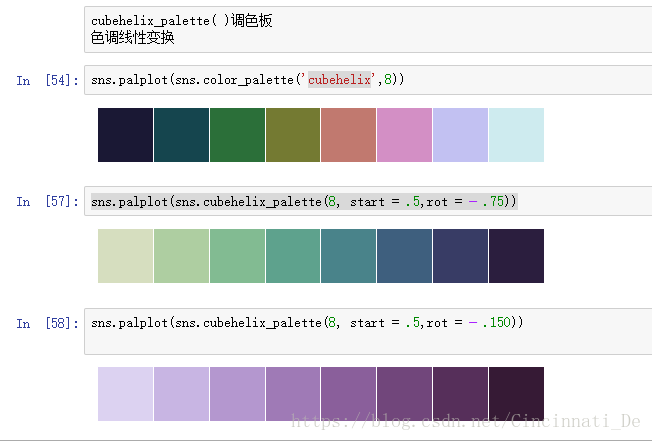Click the fourth, sea-green swatch in second palette
The image size is (652, 441).
[x=293, y=256]
